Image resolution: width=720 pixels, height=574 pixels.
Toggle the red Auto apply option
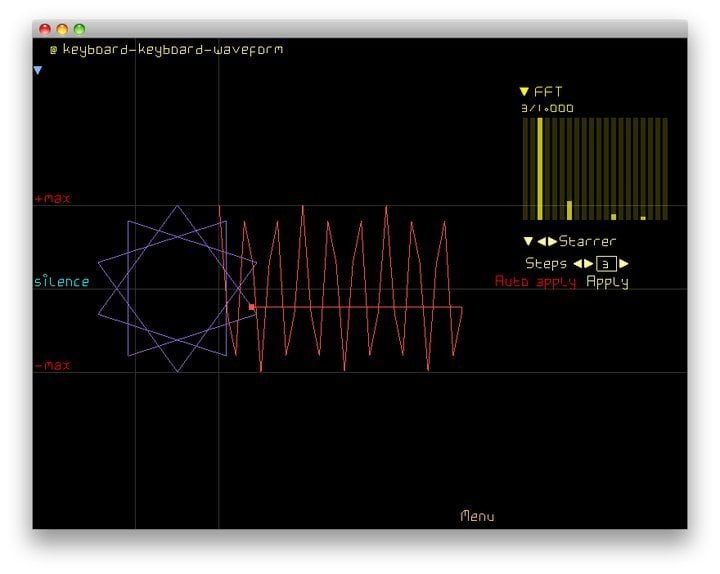coord(535,281)
